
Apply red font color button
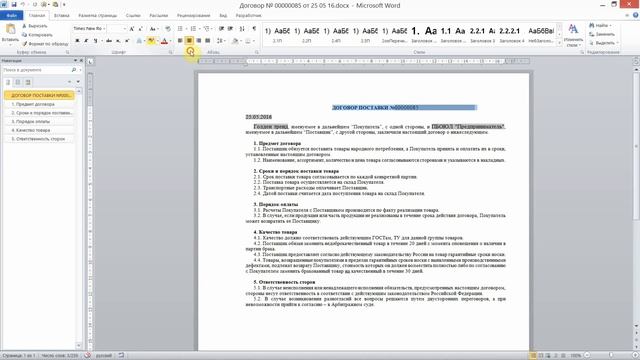164,41
